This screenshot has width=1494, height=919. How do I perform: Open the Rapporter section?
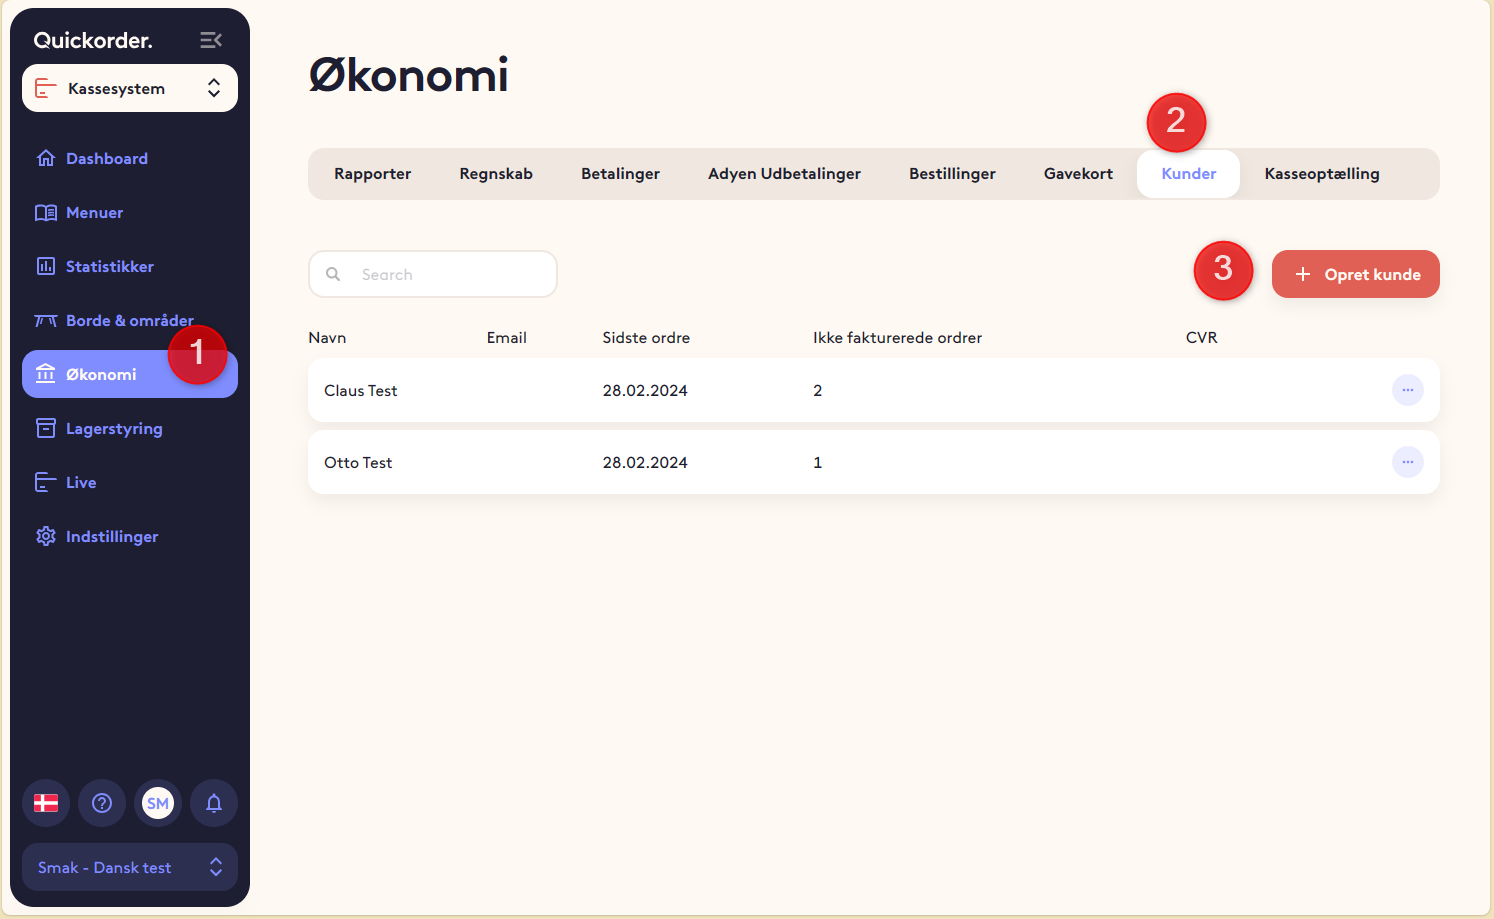pyautogui.click(x=372, y=173)
